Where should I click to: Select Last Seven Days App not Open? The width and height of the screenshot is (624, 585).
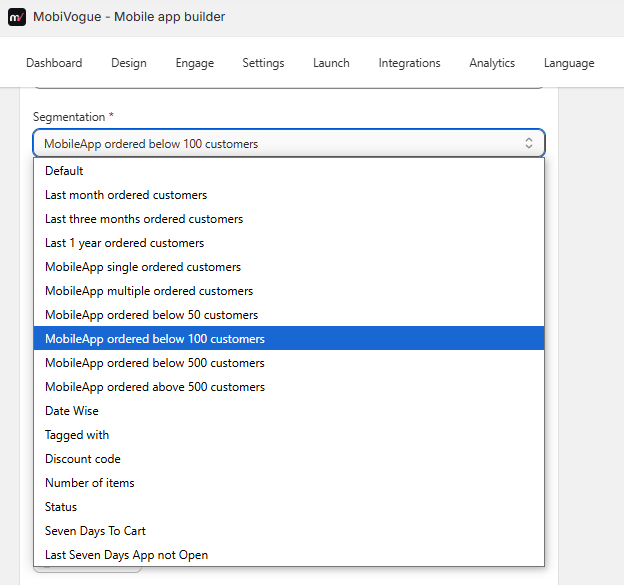pos(289,554)
